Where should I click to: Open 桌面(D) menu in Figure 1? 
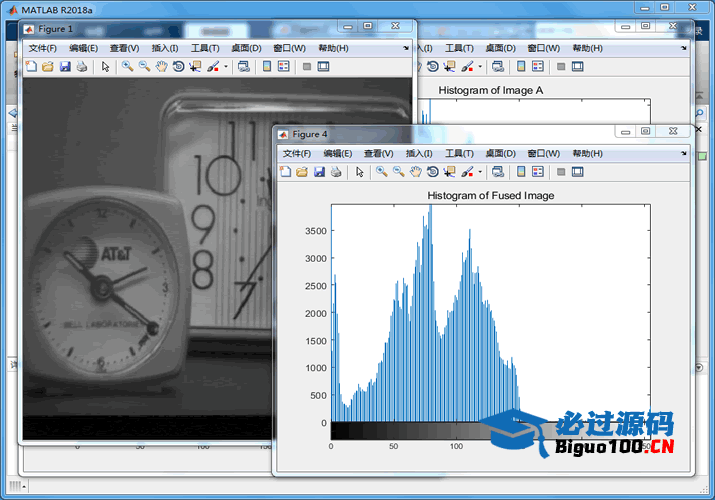pos(246,48)
